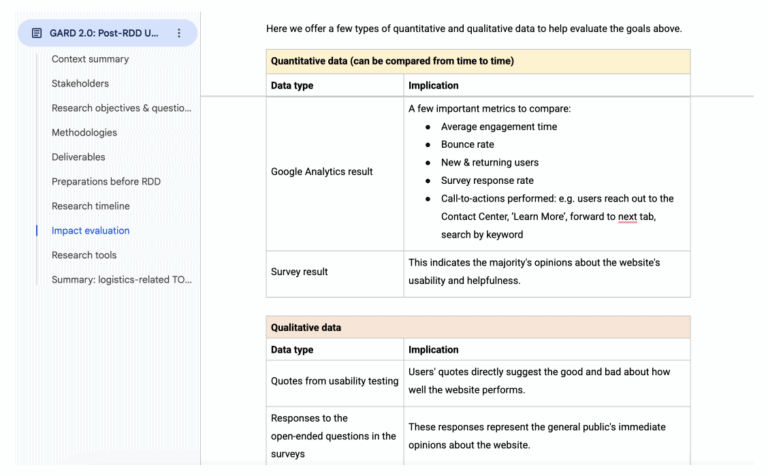Screen dimensions: 768x476
Task: Go to Deliverables outline entry
Action: 78,157
